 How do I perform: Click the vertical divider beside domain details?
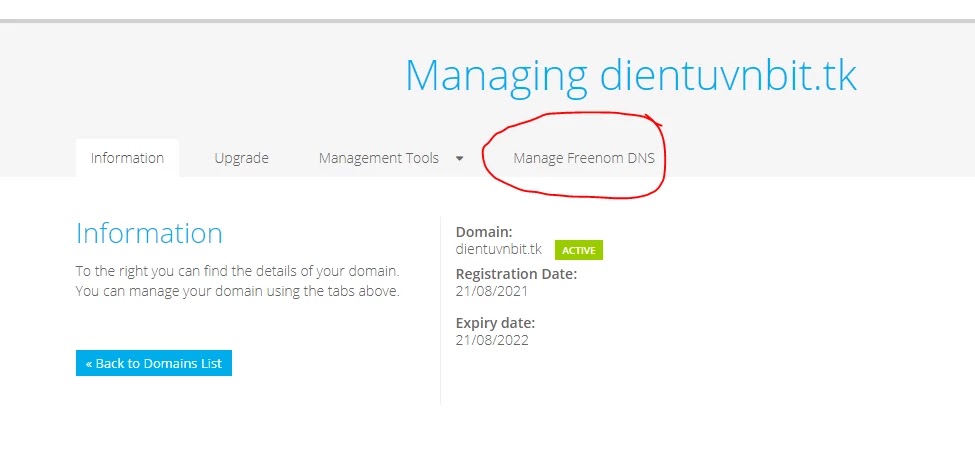[440, 311]
